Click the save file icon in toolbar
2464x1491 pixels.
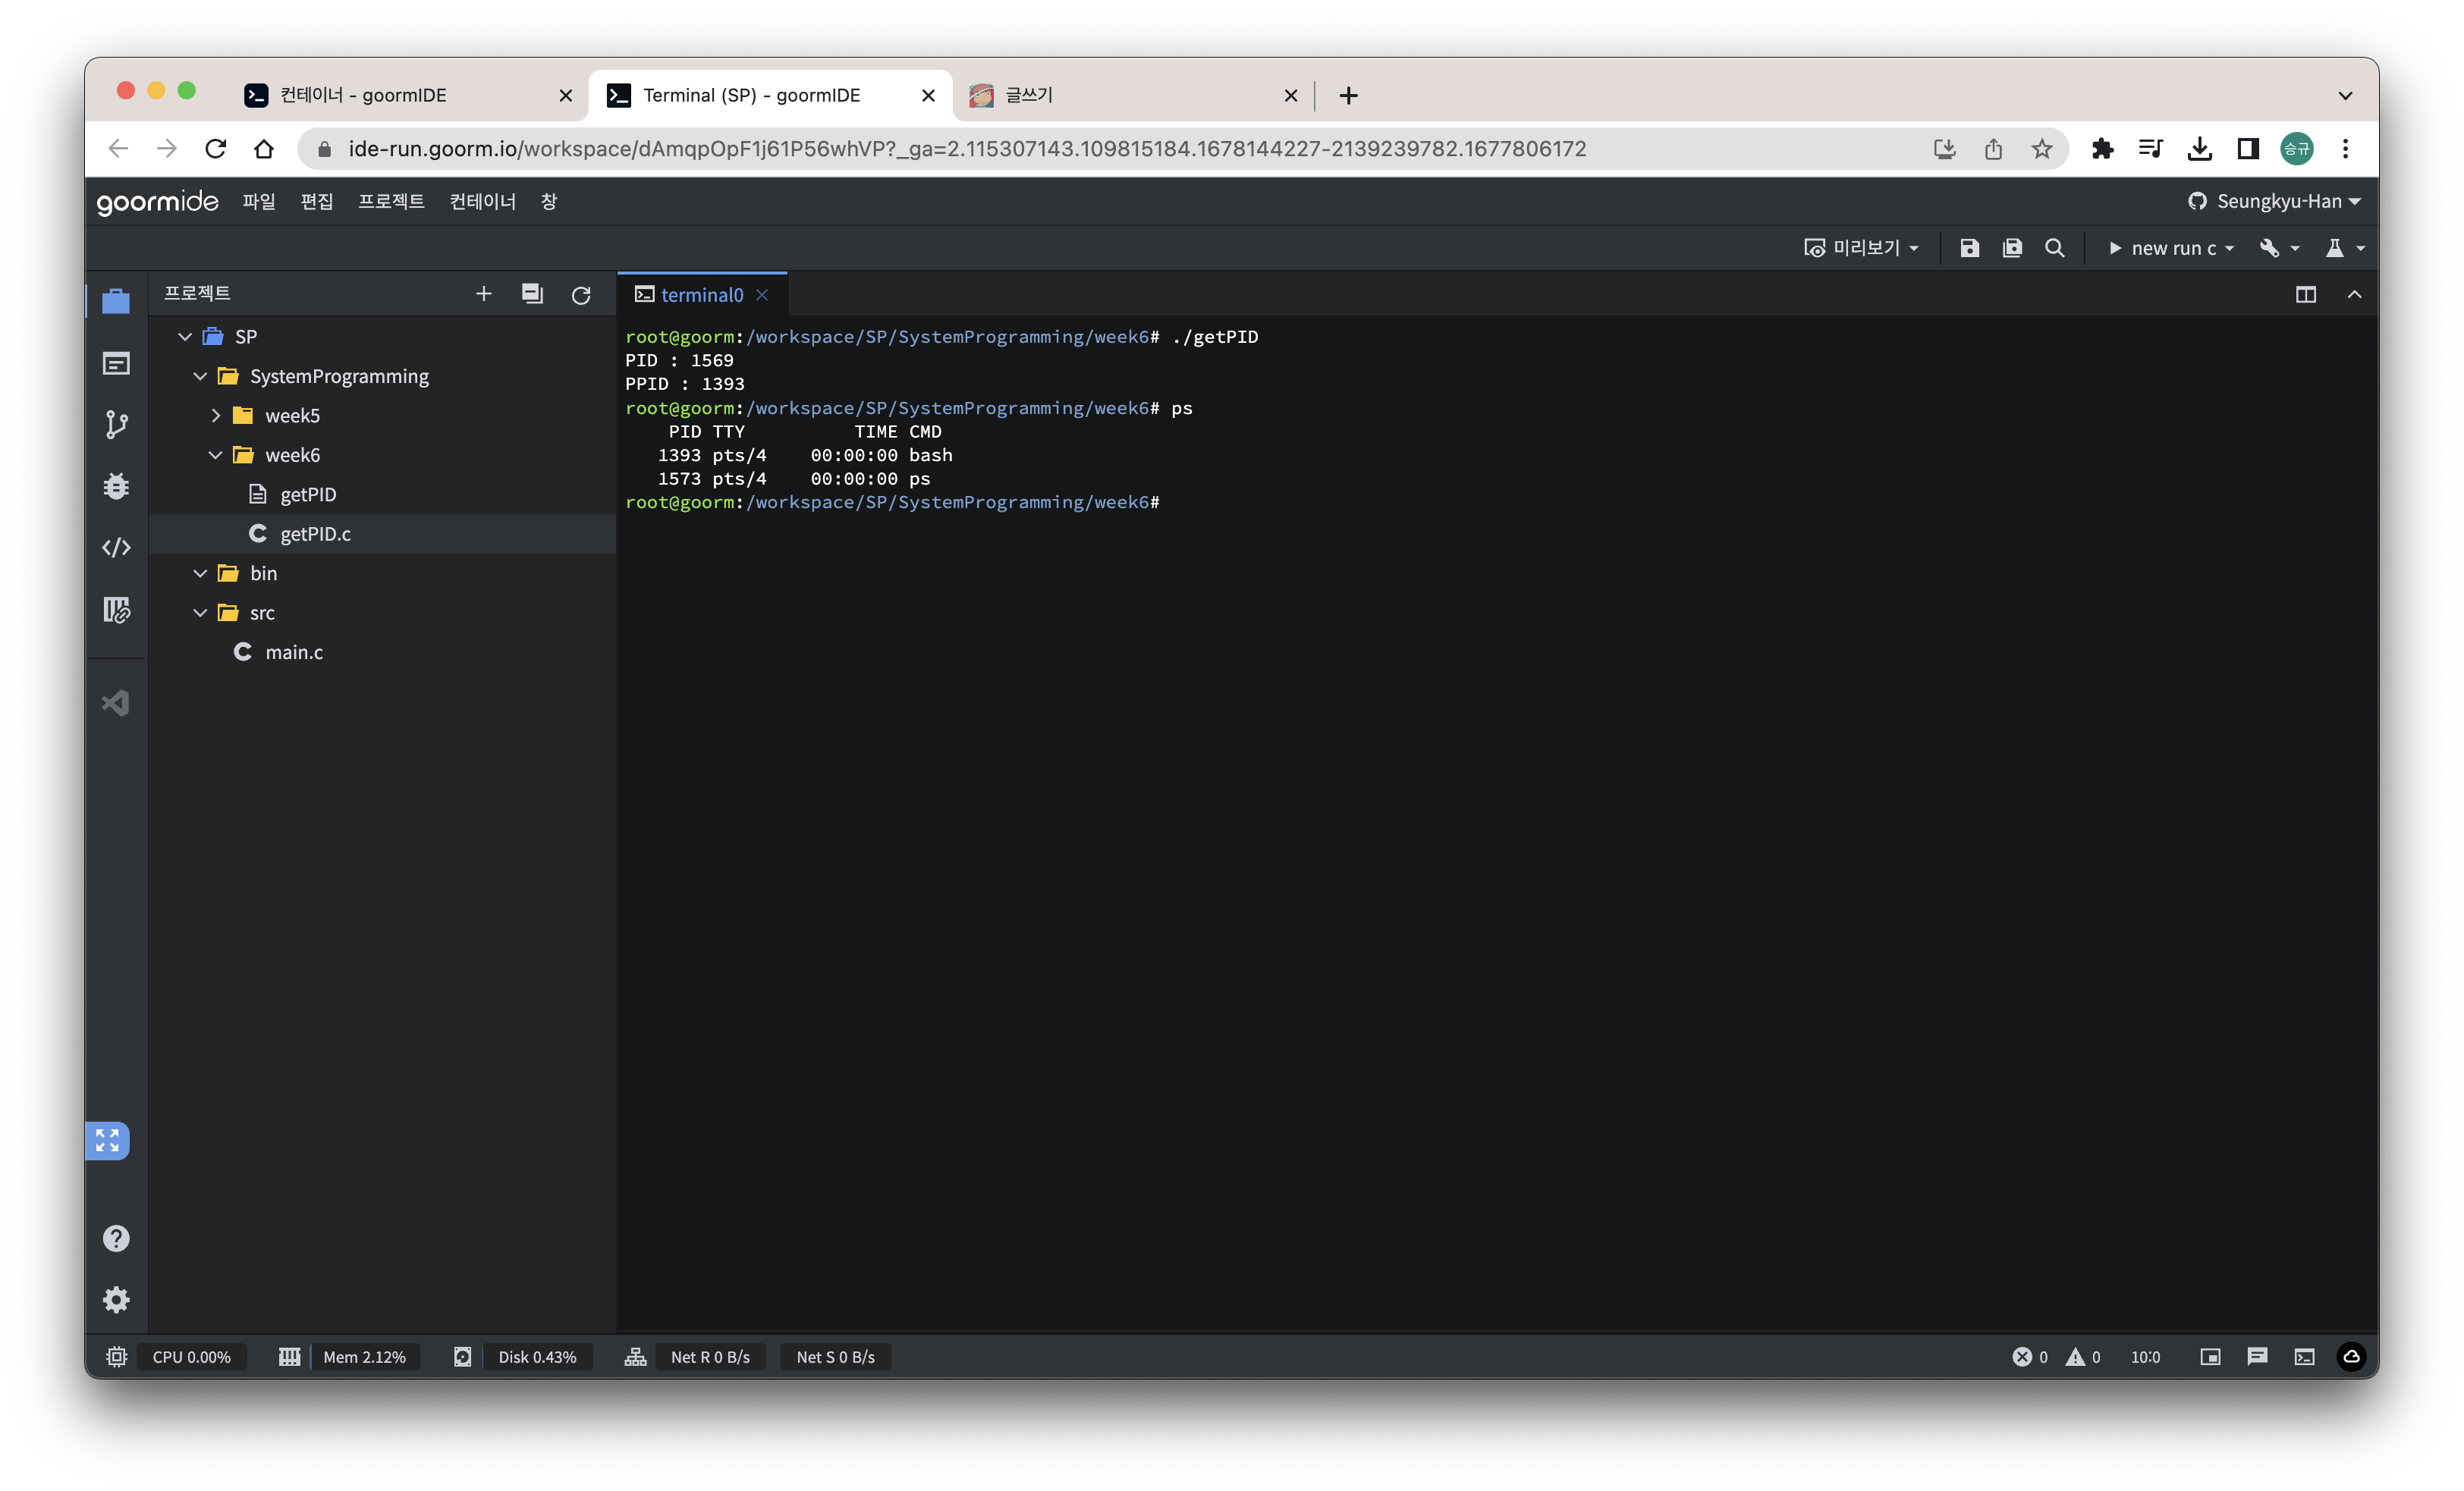click(1969, 248)
